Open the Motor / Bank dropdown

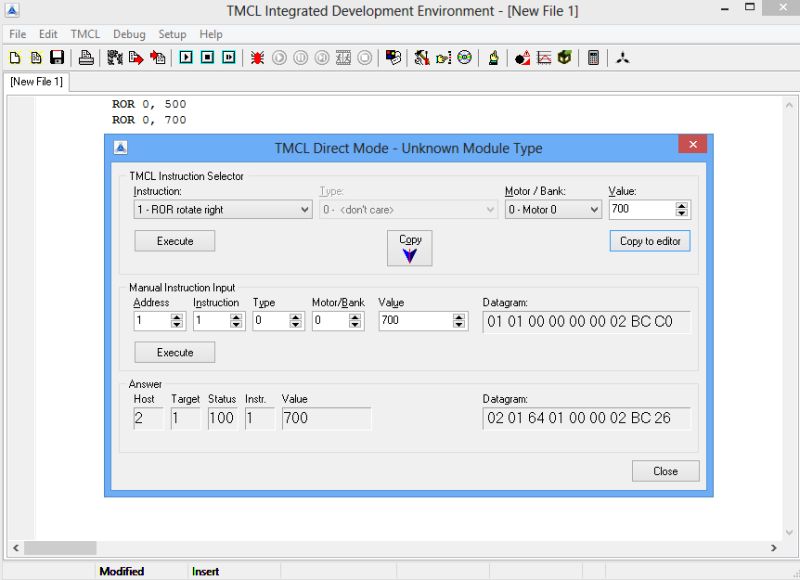tap(593, 209)
